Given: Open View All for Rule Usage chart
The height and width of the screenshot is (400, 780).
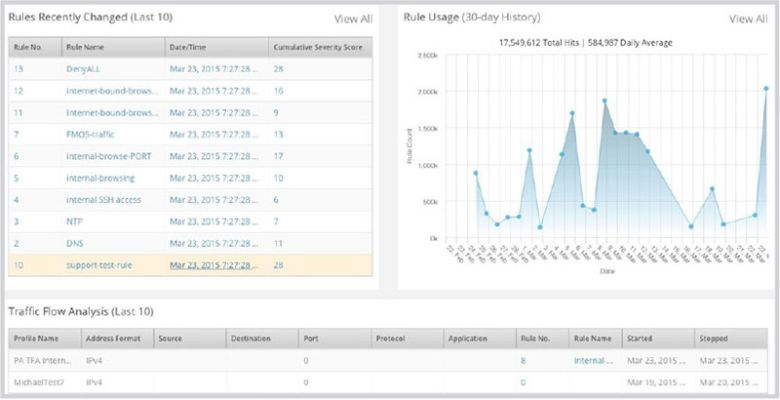Looking at the screenshot, I should point(748,18).
